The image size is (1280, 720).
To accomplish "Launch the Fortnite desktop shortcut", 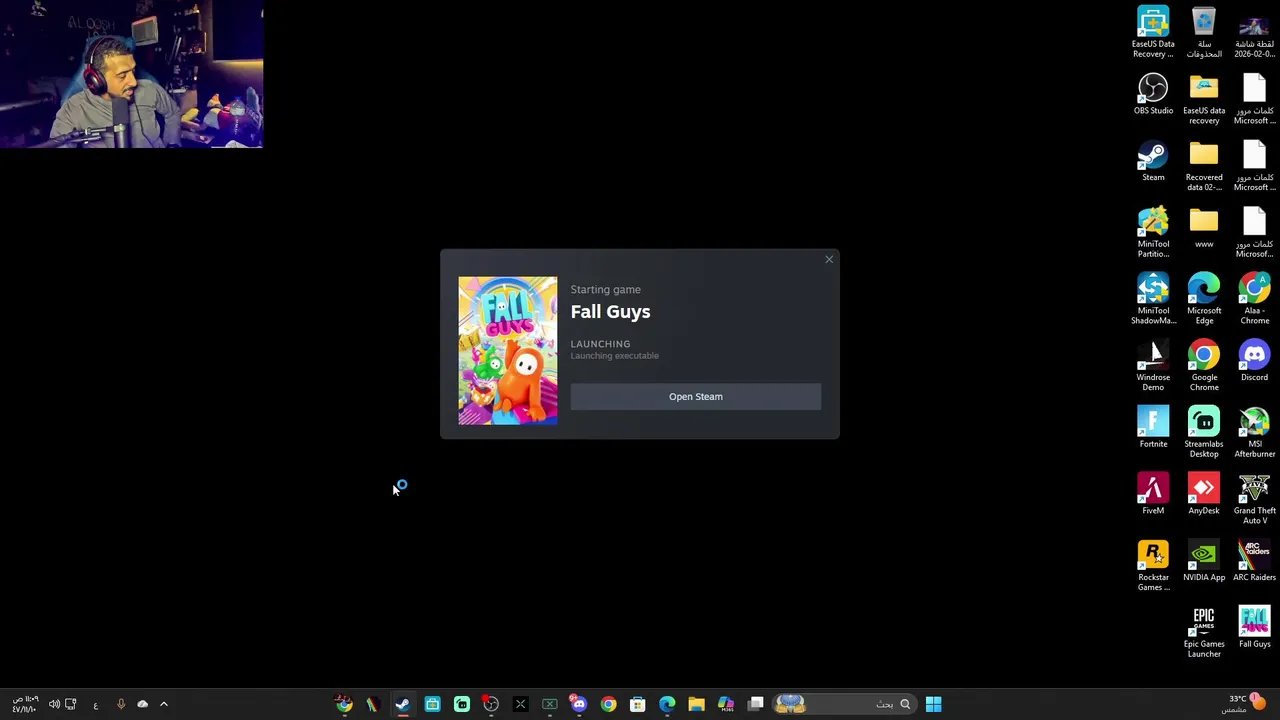I will pyautogui.click(x=1153, y=428).
